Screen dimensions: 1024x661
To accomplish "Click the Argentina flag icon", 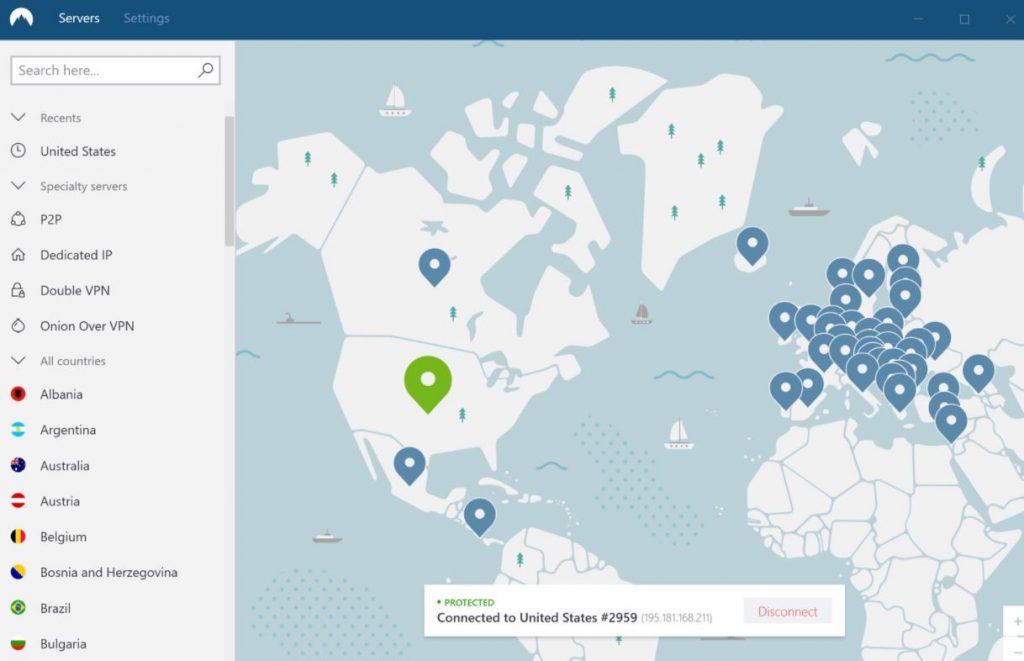I will coord(18,429).
